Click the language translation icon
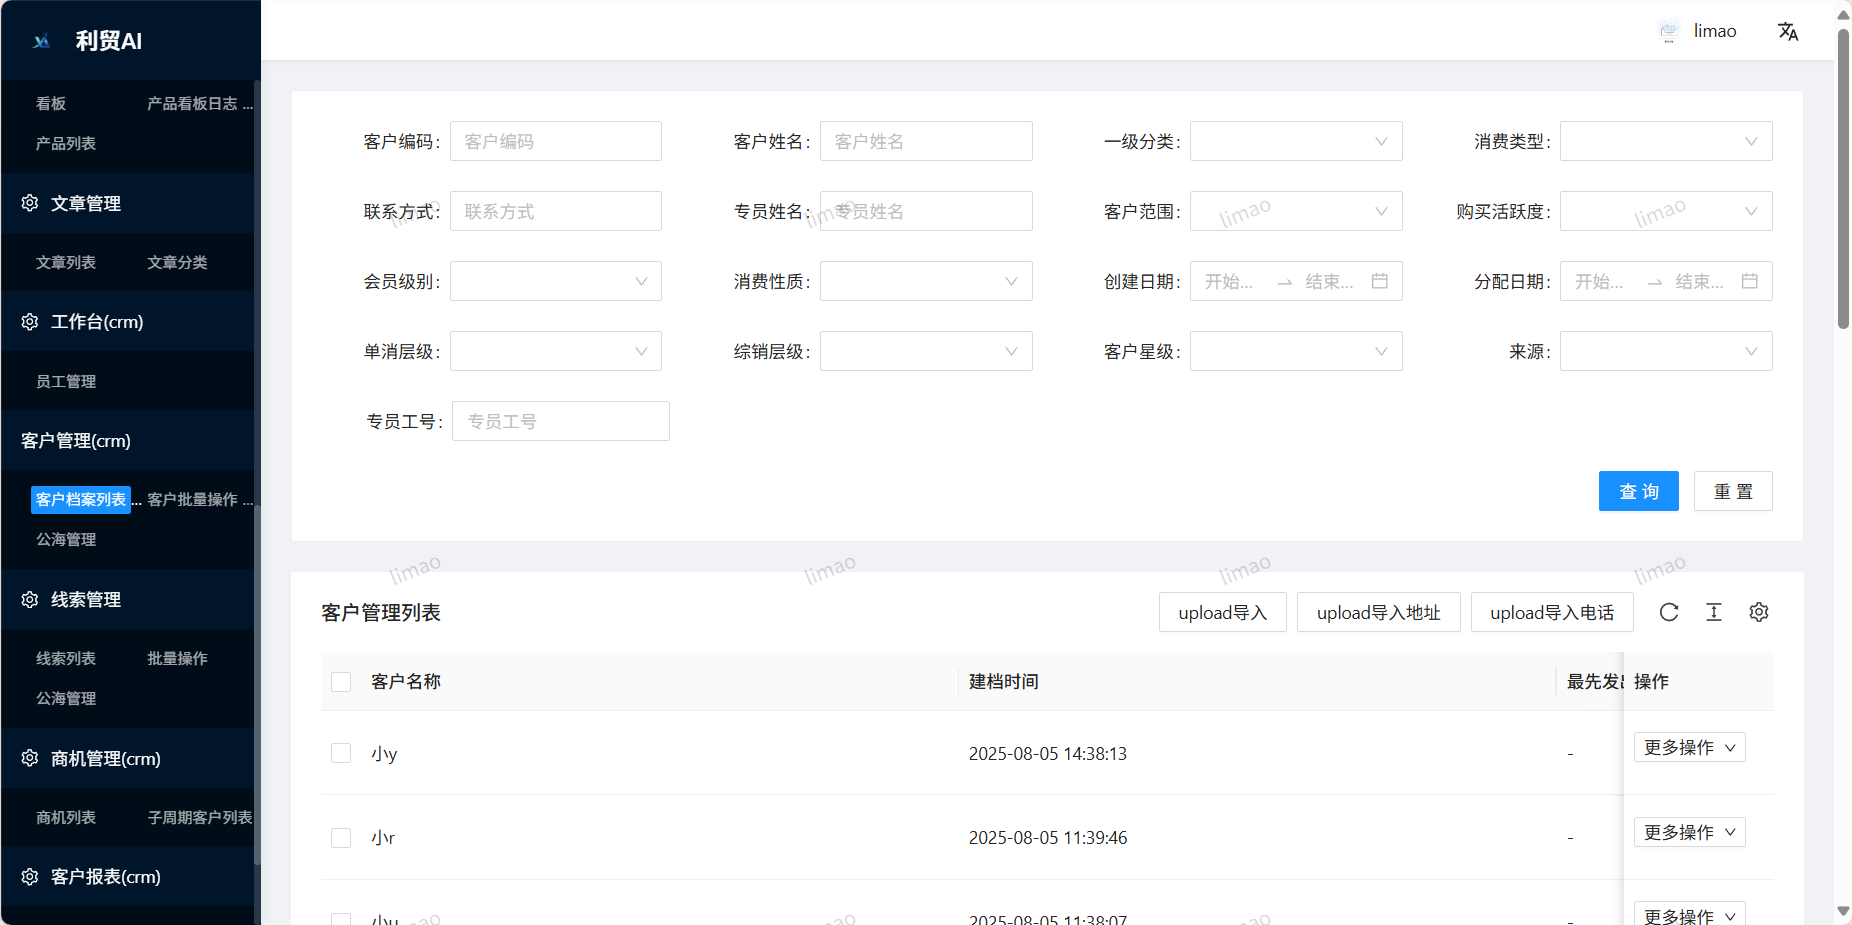The width and height of the screenshot is (1852, 925). (x=1788, y=32)
